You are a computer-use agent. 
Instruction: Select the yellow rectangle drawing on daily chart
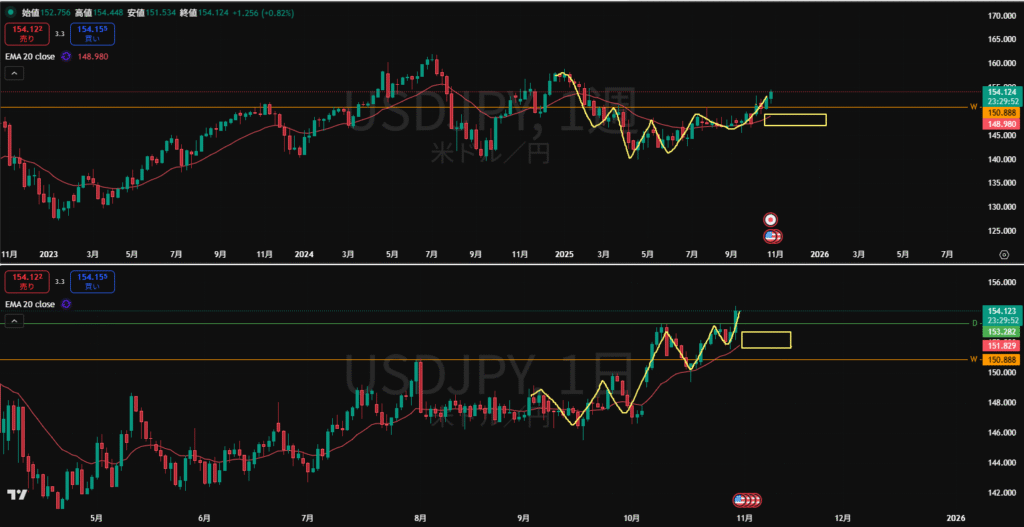pos(766,340)
